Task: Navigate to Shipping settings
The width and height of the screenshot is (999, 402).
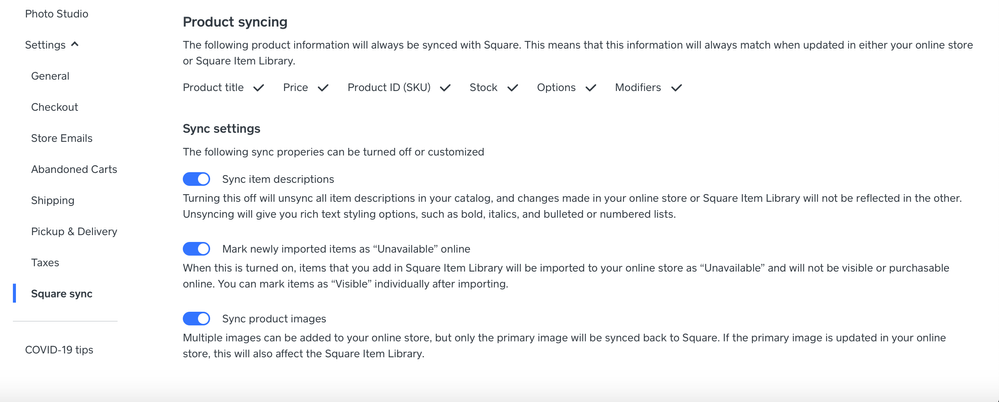Action: click(52, 200)
